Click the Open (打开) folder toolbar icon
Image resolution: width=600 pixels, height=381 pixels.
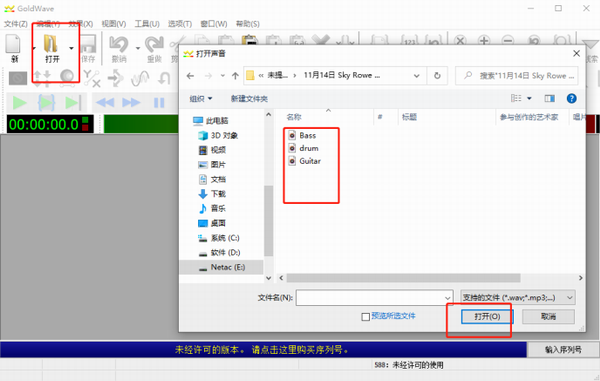click(x=51, y=44)
